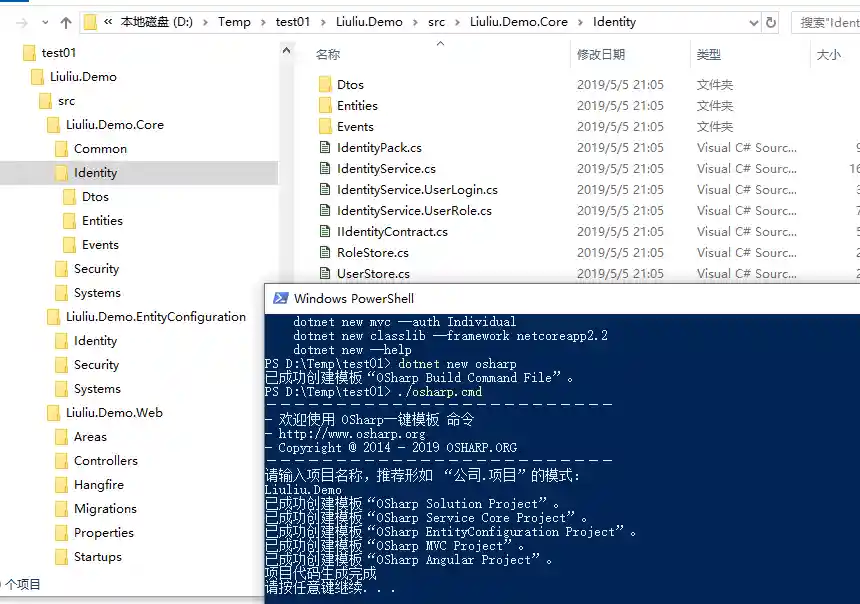This screenshot has height=604, width=860.
Task: Refresh the current folder view
Action: tap(770, 22)
